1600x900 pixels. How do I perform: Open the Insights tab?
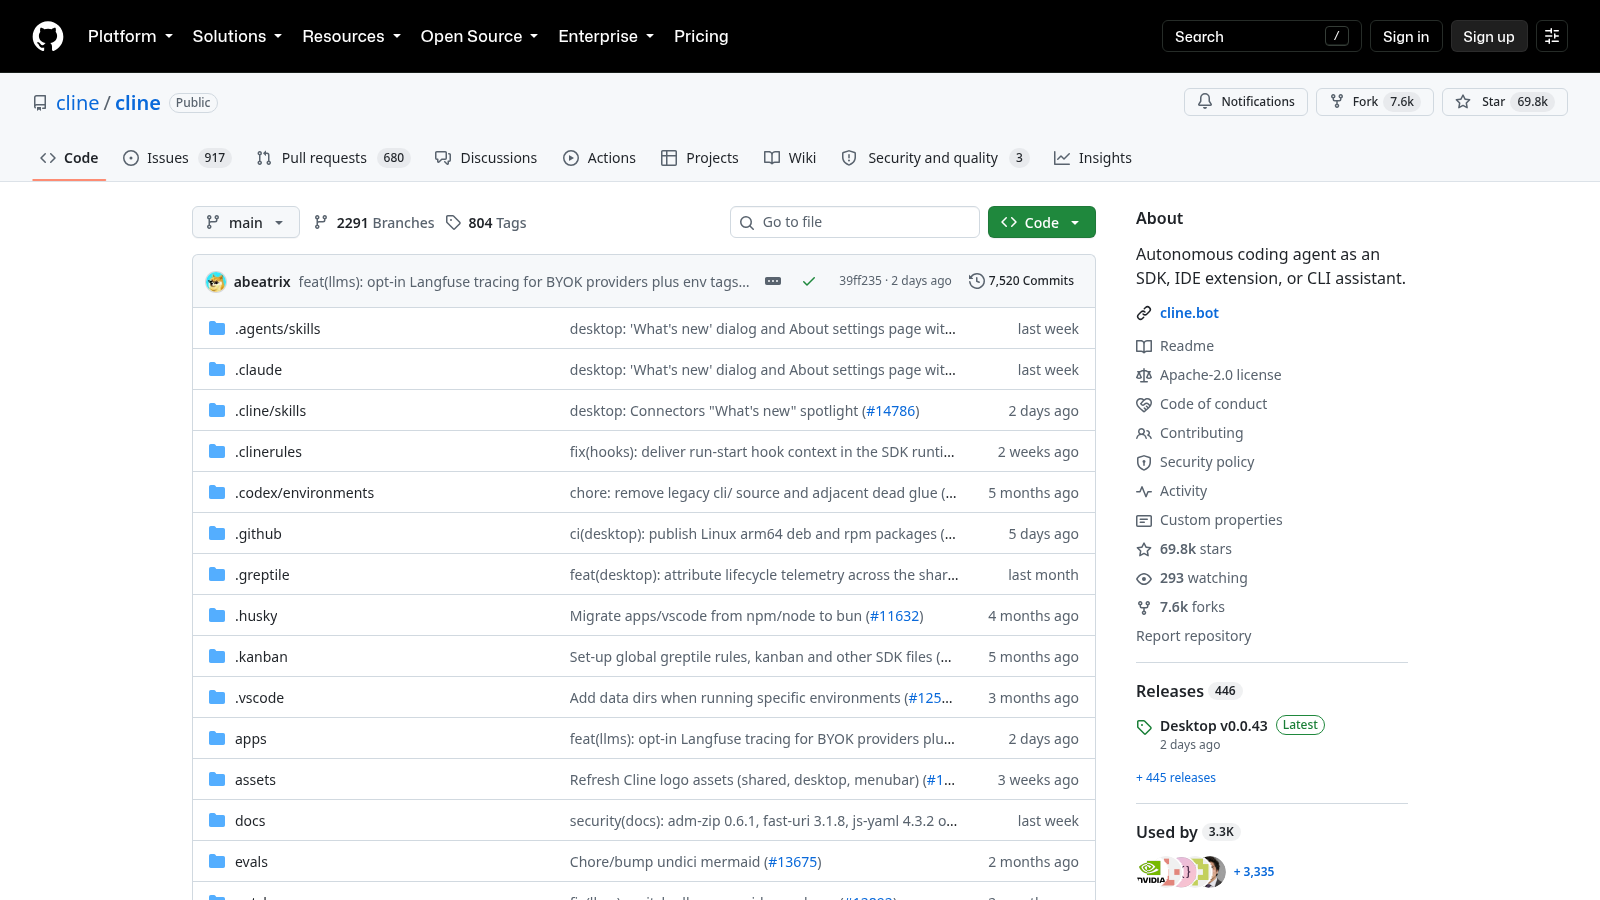pyautogui.click(x=1093, y=158)
